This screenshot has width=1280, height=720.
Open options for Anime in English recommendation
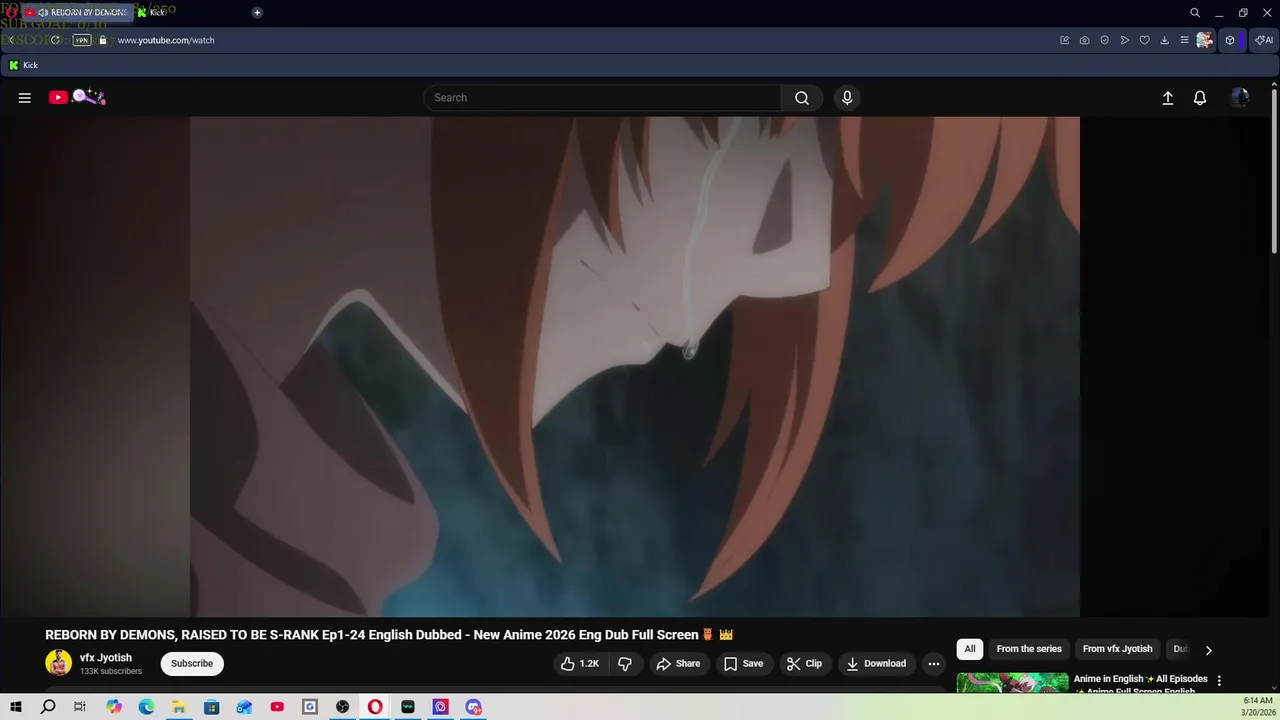point(1219,681)
